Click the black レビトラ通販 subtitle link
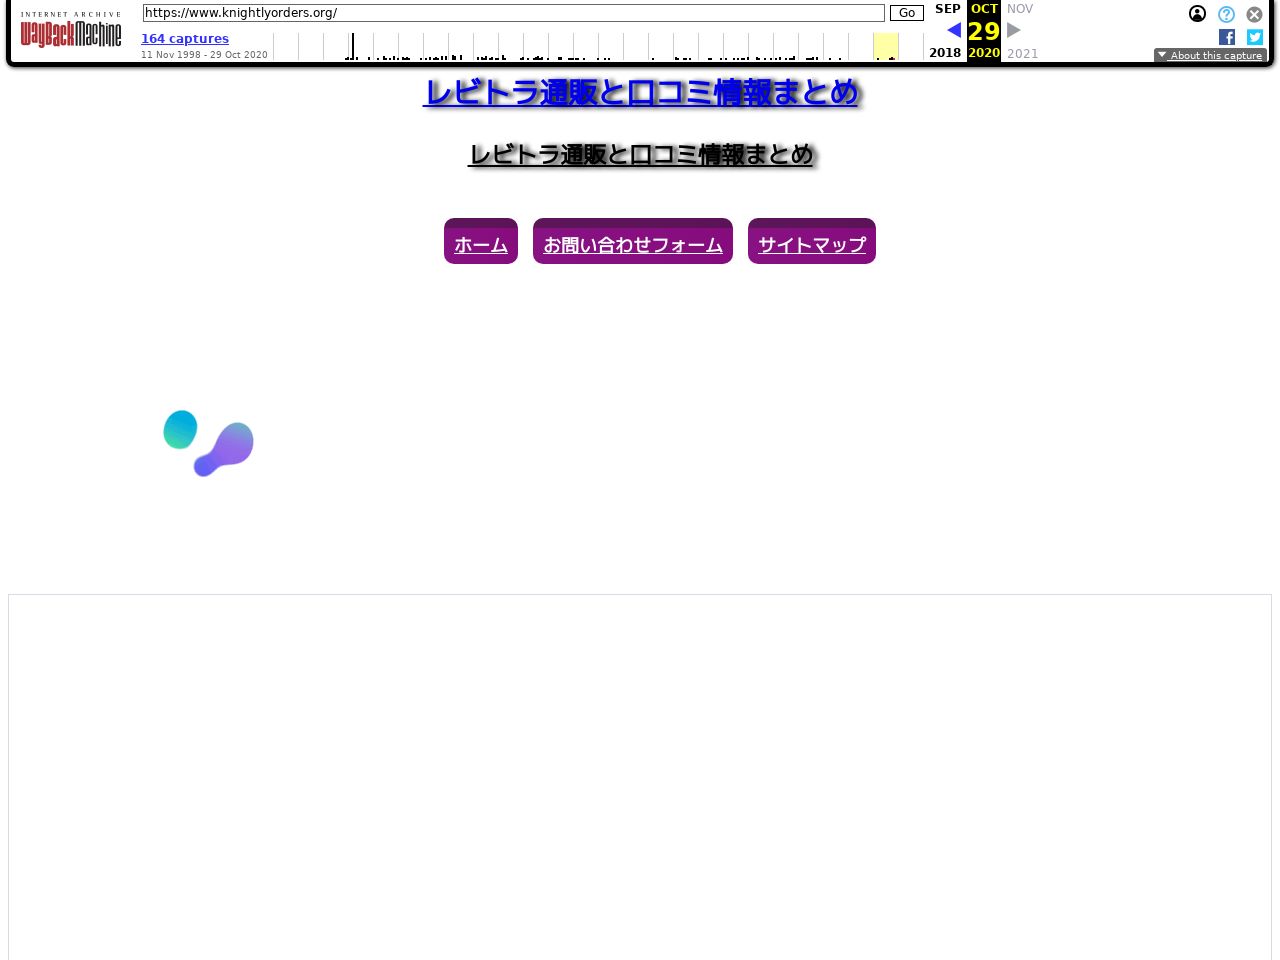 tap(641, 155)
